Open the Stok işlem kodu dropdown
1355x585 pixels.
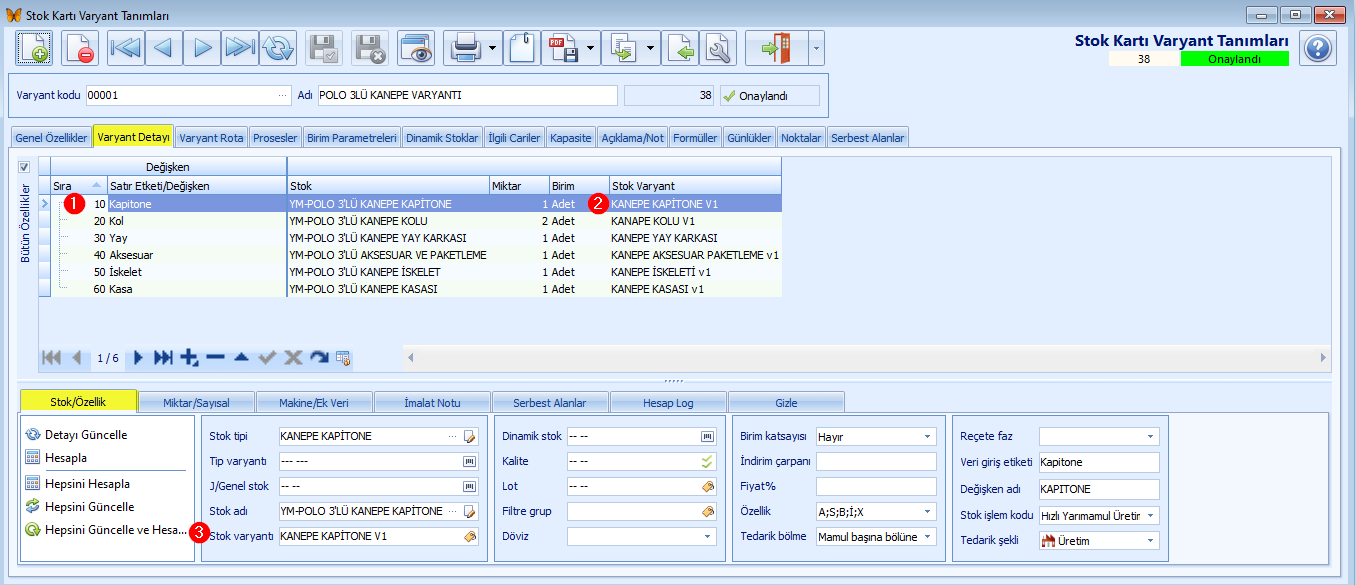[1151, 515]
